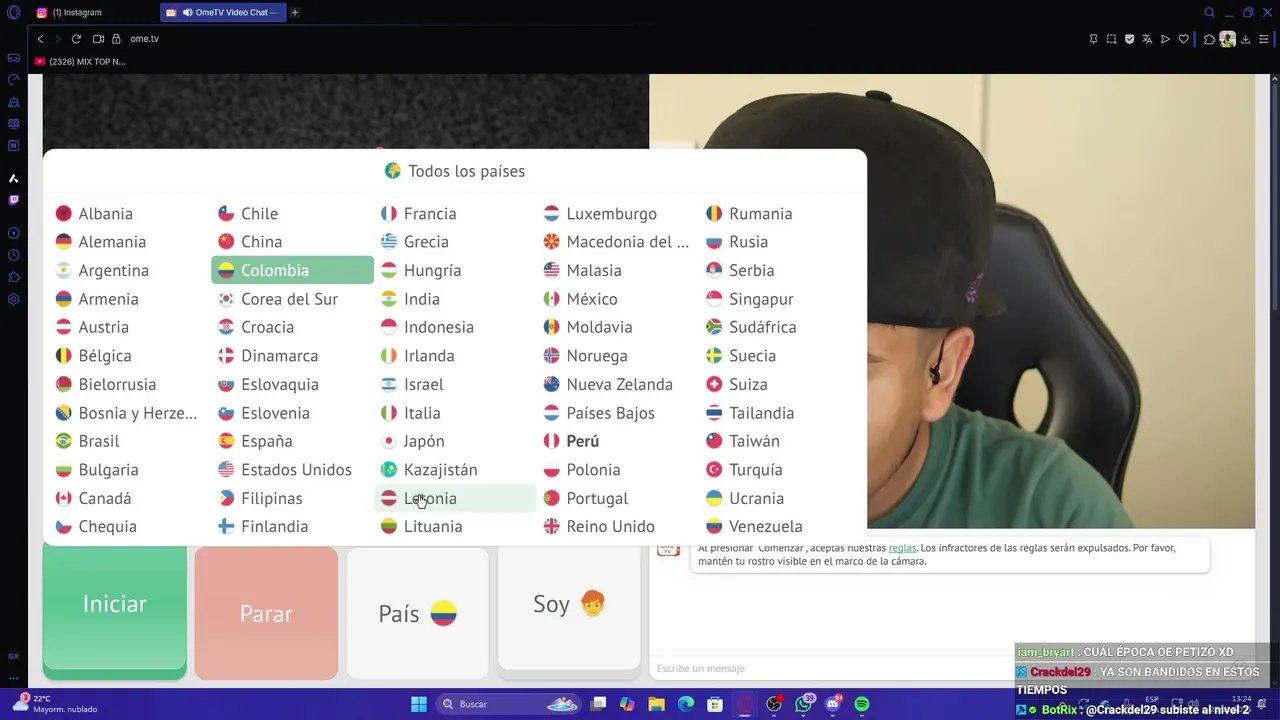The height and width of the screenshot is (720, 1280).
Task: Pick España from the country list
Action: [x=292, y=441]
